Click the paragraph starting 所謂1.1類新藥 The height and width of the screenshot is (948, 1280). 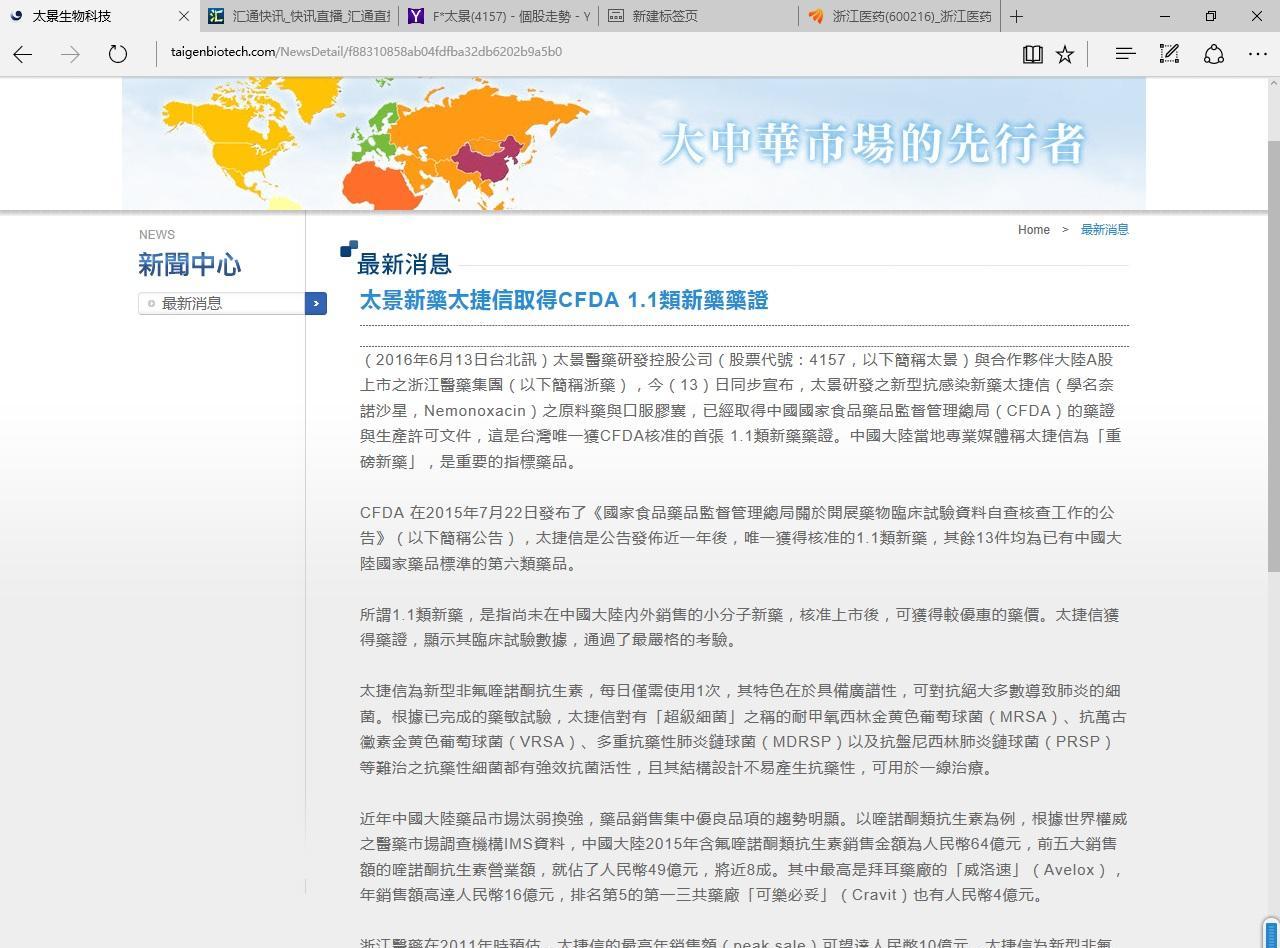(x=740, y=627)
